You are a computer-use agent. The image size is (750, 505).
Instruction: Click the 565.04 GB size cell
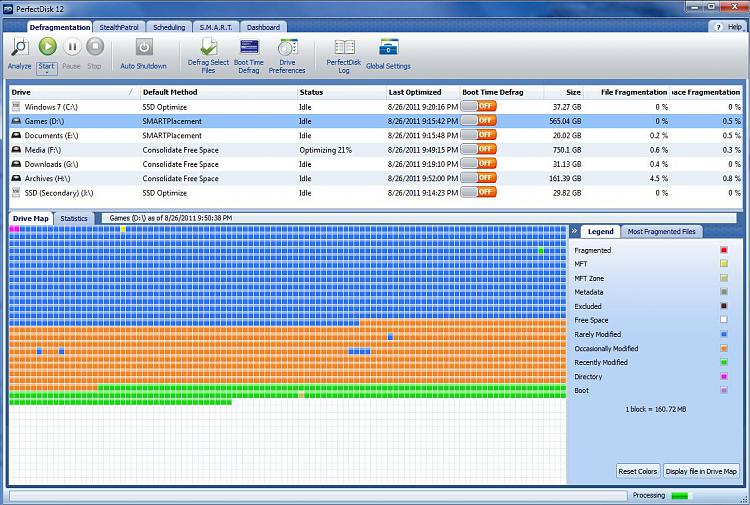565,121
